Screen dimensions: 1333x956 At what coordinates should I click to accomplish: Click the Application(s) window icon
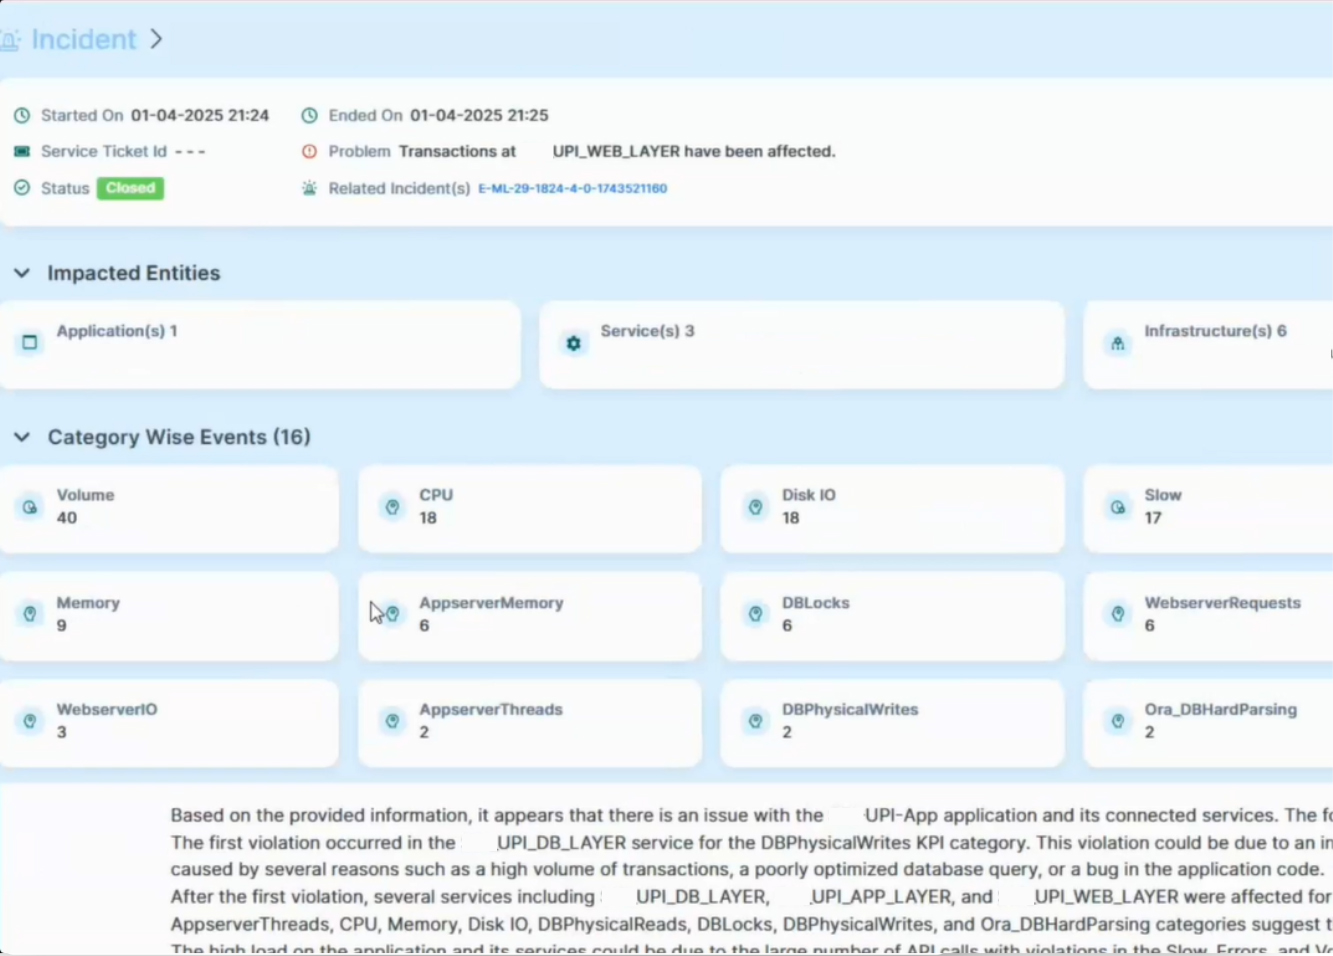tap(30, 342)
